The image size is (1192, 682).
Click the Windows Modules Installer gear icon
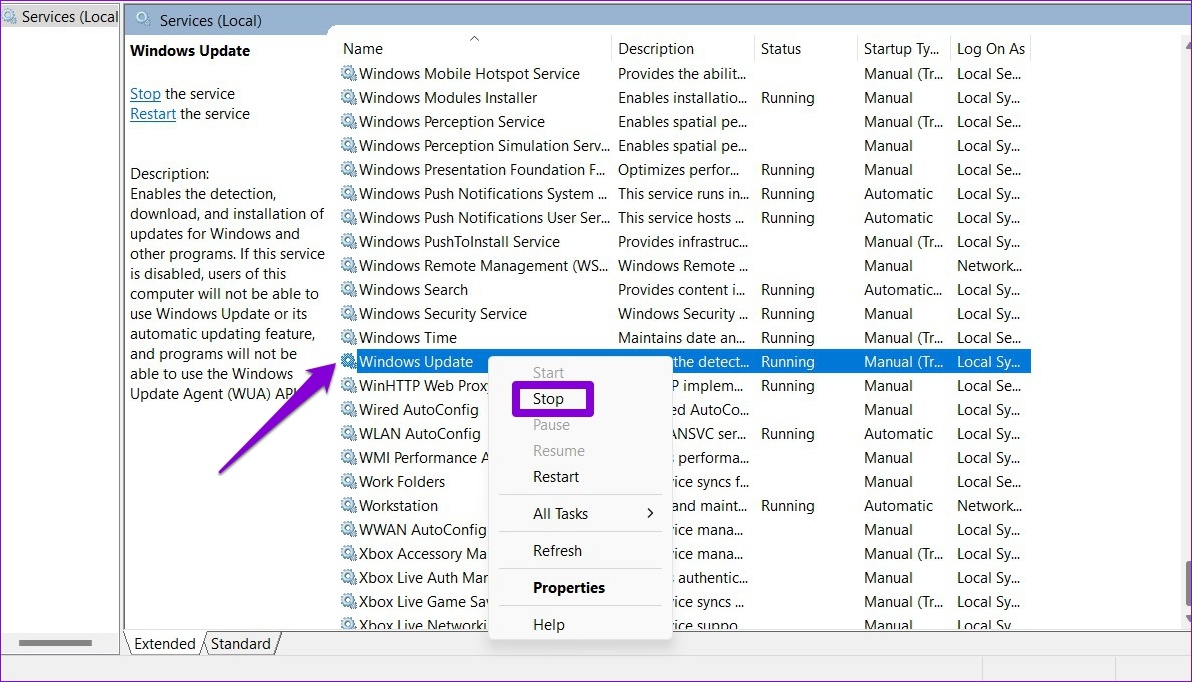click(348, 98)
